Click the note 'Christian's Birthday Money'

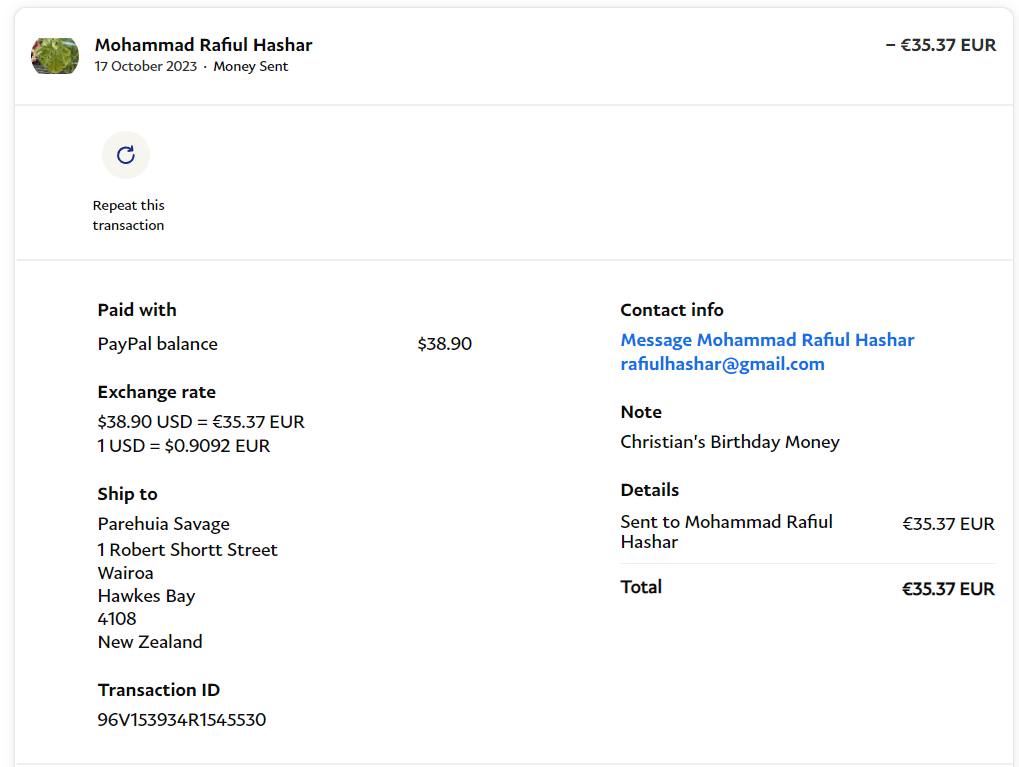point(730,442)
